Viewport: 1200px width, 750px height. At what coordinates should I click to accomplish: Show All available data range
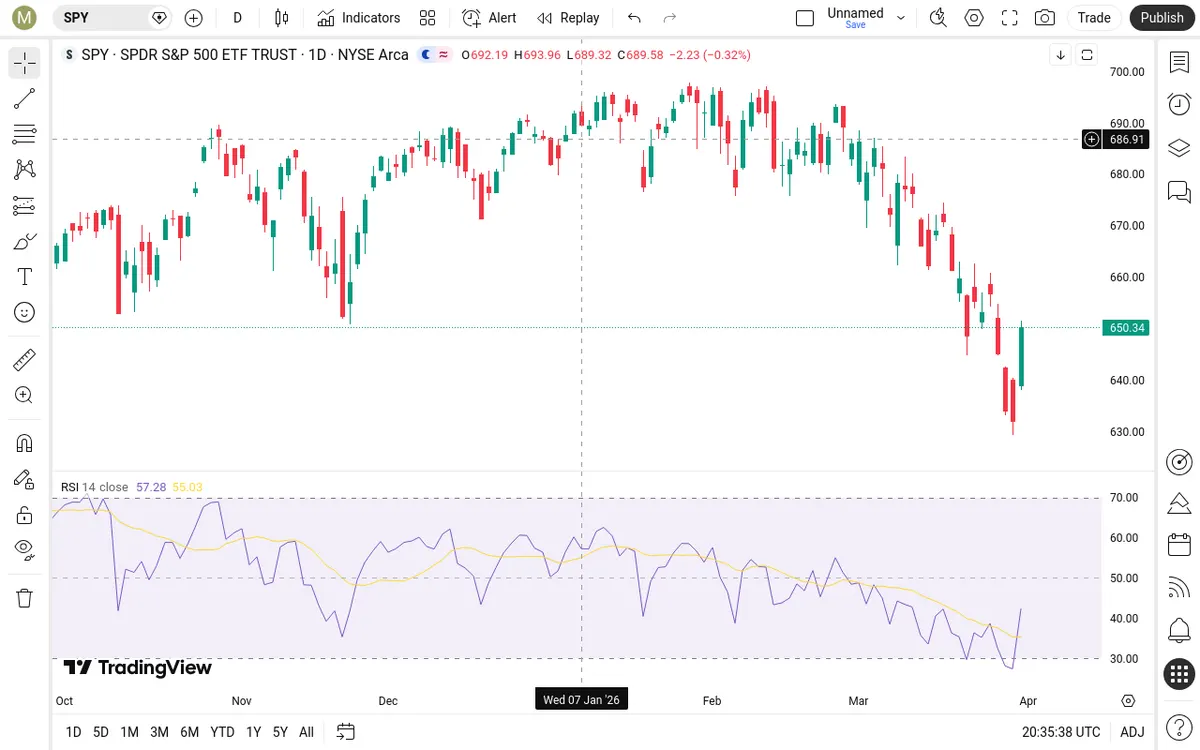pyautogui.click(x=306, y=732)
